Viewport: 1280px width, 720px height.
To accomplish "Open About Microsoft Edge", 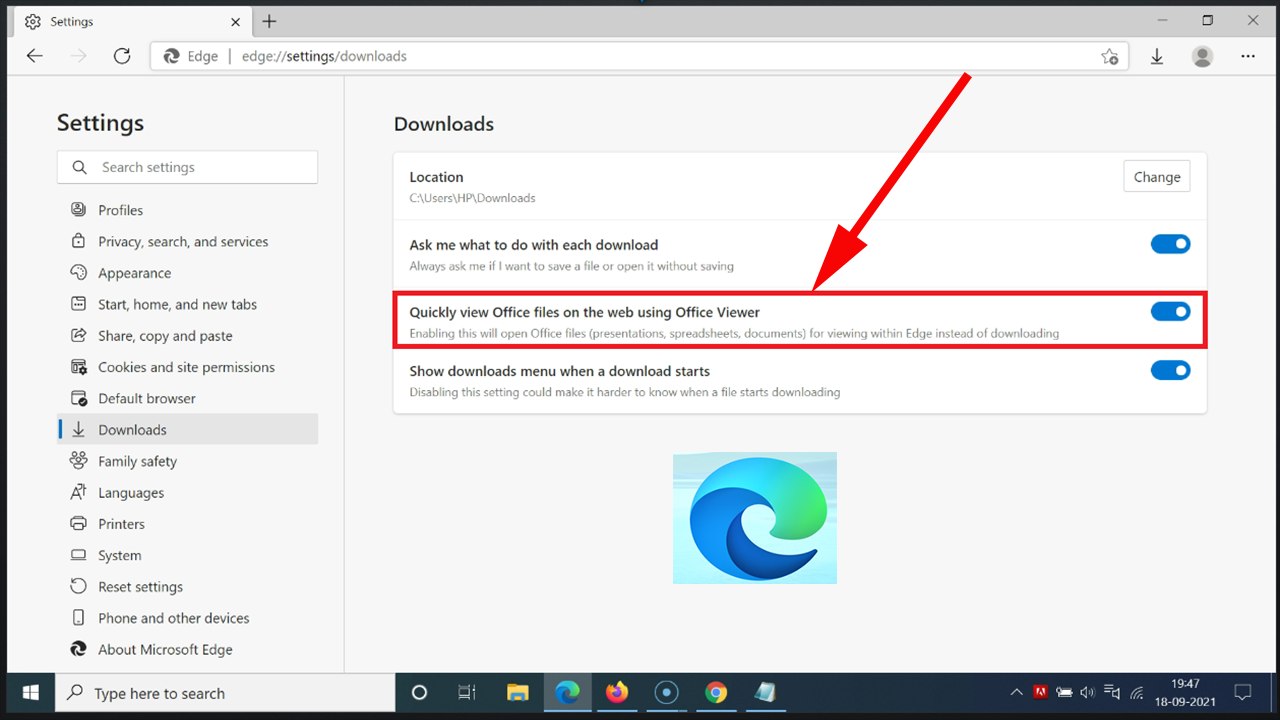I will pyautogui.click(x=165, y=649).
